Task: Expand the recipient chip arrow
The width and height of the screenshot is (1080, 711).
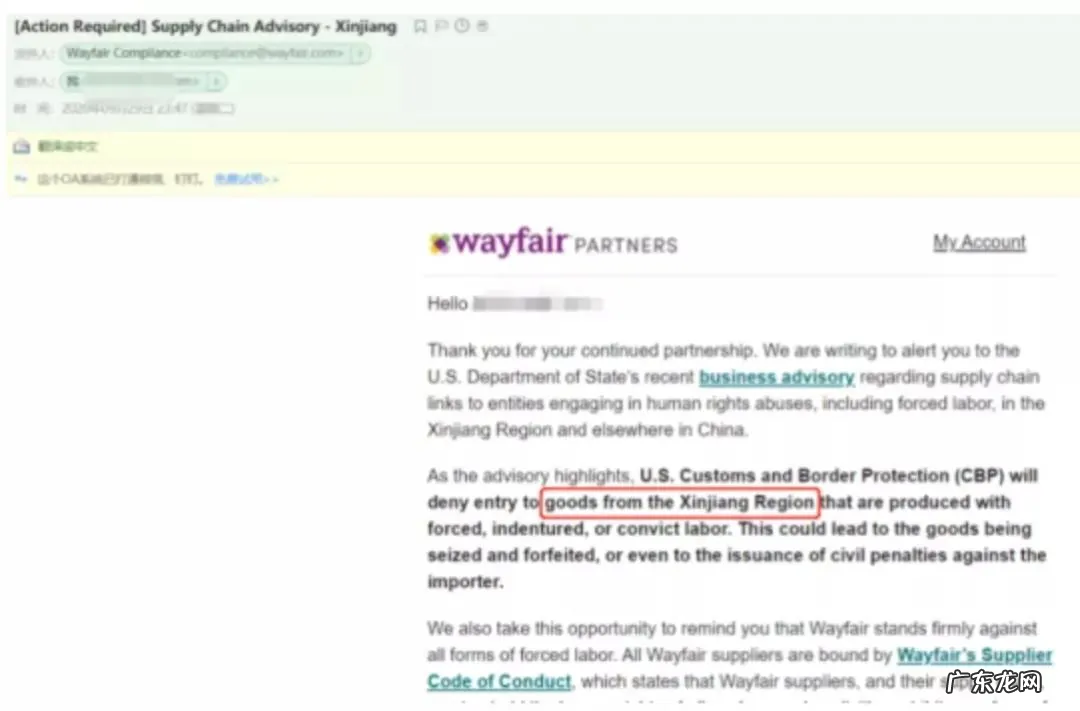Action: (216, 81)
